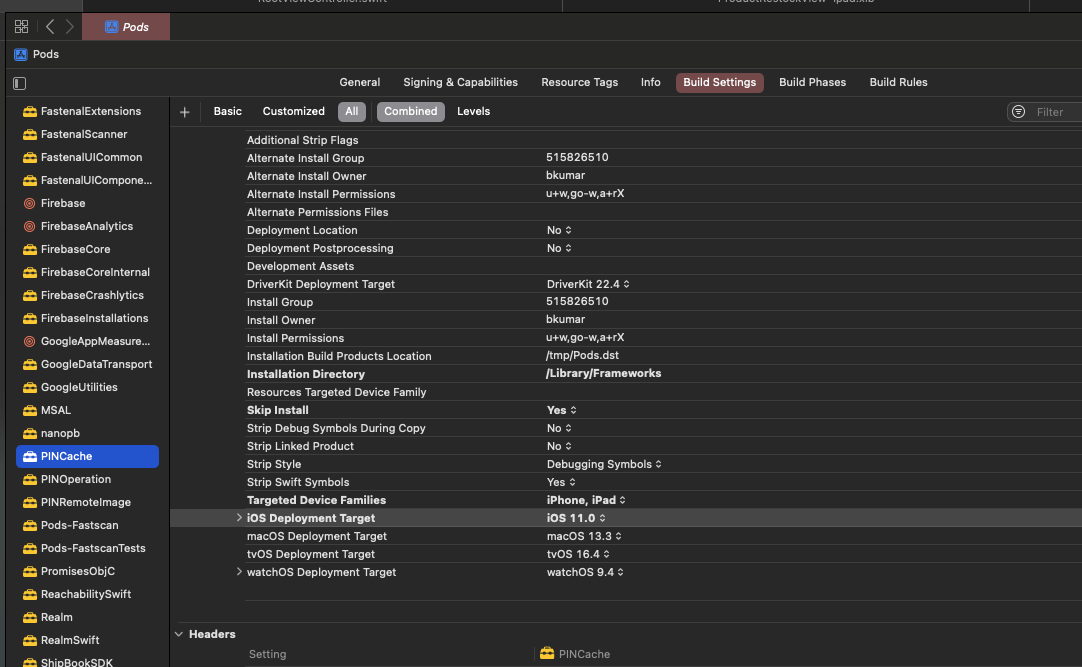Screen dimensions: 1082x667
Task: Collapse the Headers section
Action: click(179, 634)
